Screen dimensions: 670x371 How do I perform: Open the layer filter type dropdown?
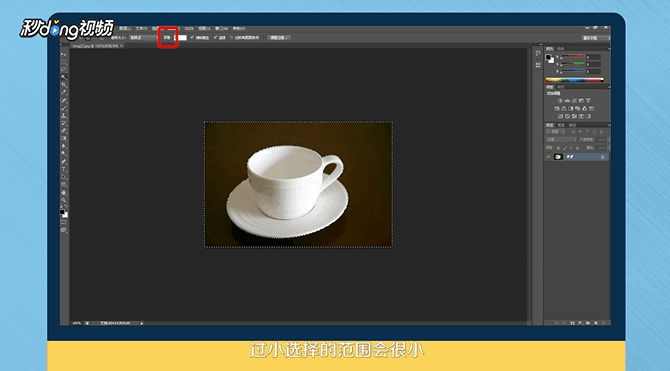pyautogui.click(x=555, y=132)
